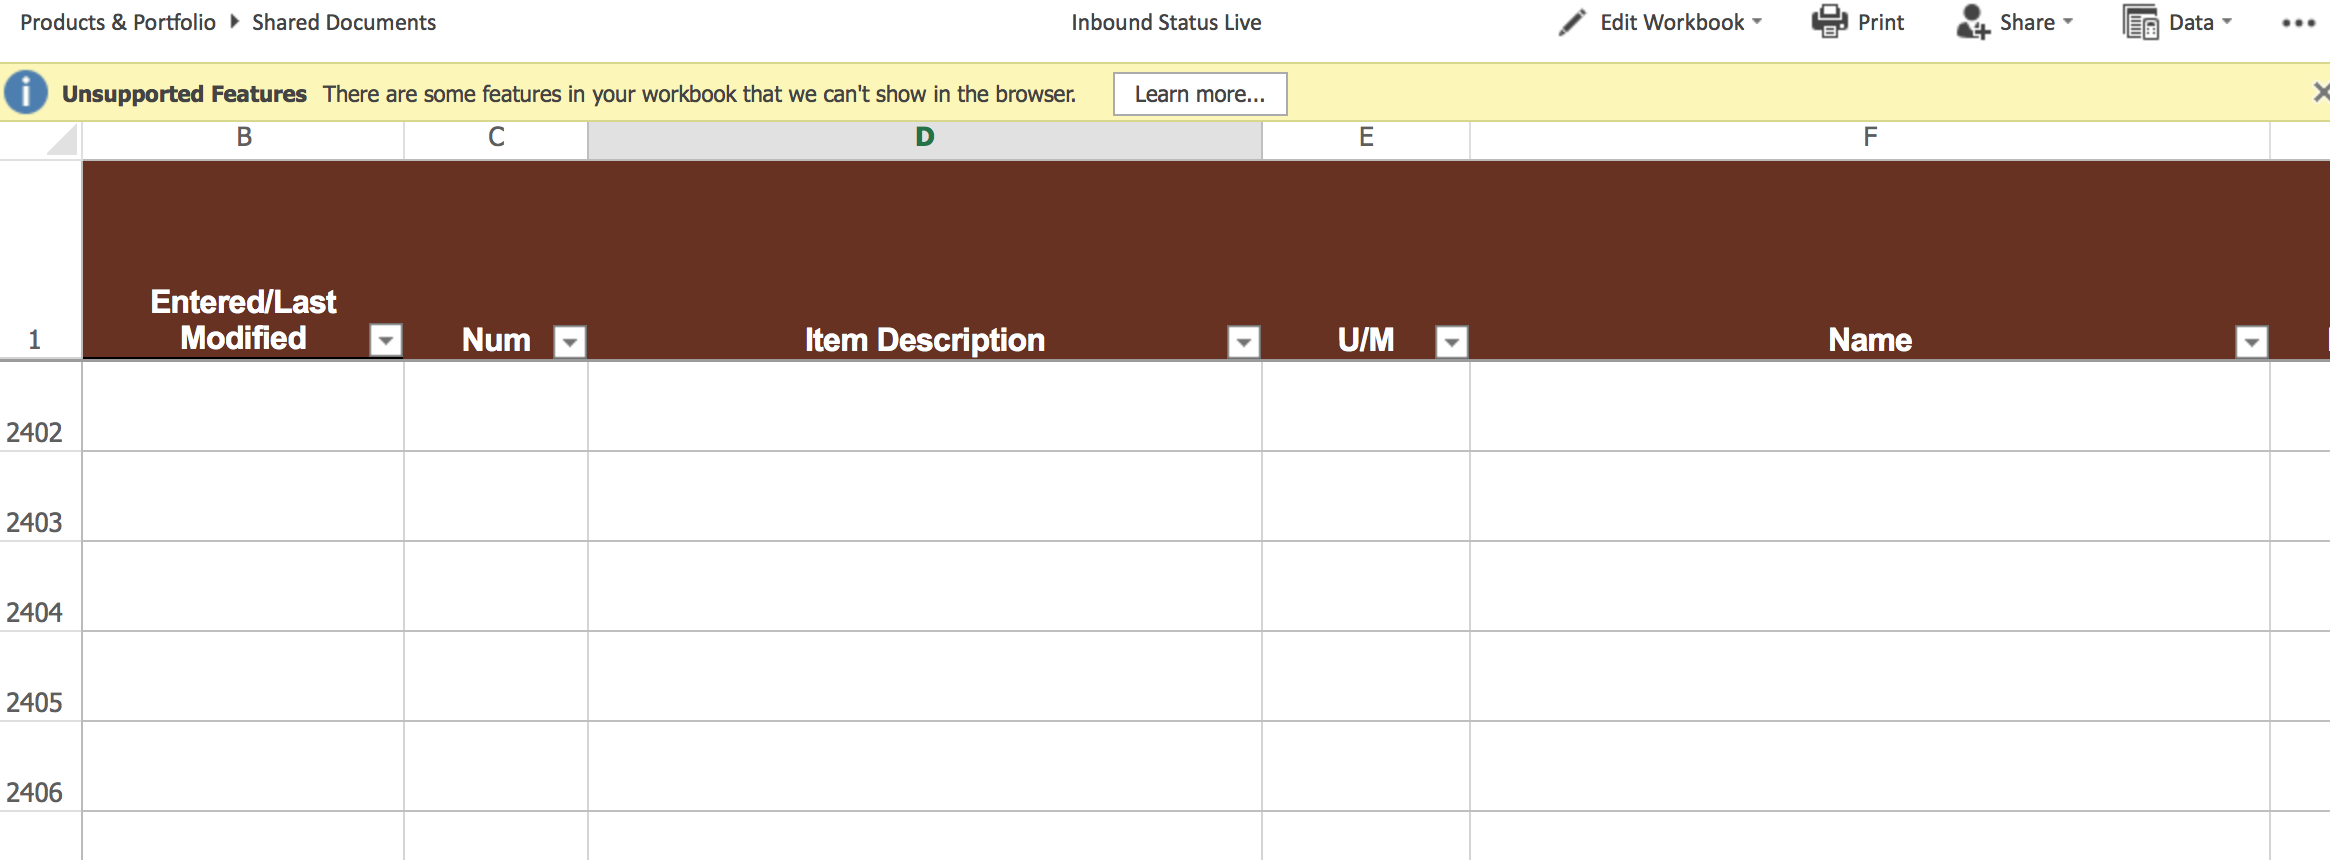Open the Entered/Last Modified filter dropdown
Image resolution: width=2330 pixels, height=860 pixels.
pyautogui.click(x=386, y=340)
